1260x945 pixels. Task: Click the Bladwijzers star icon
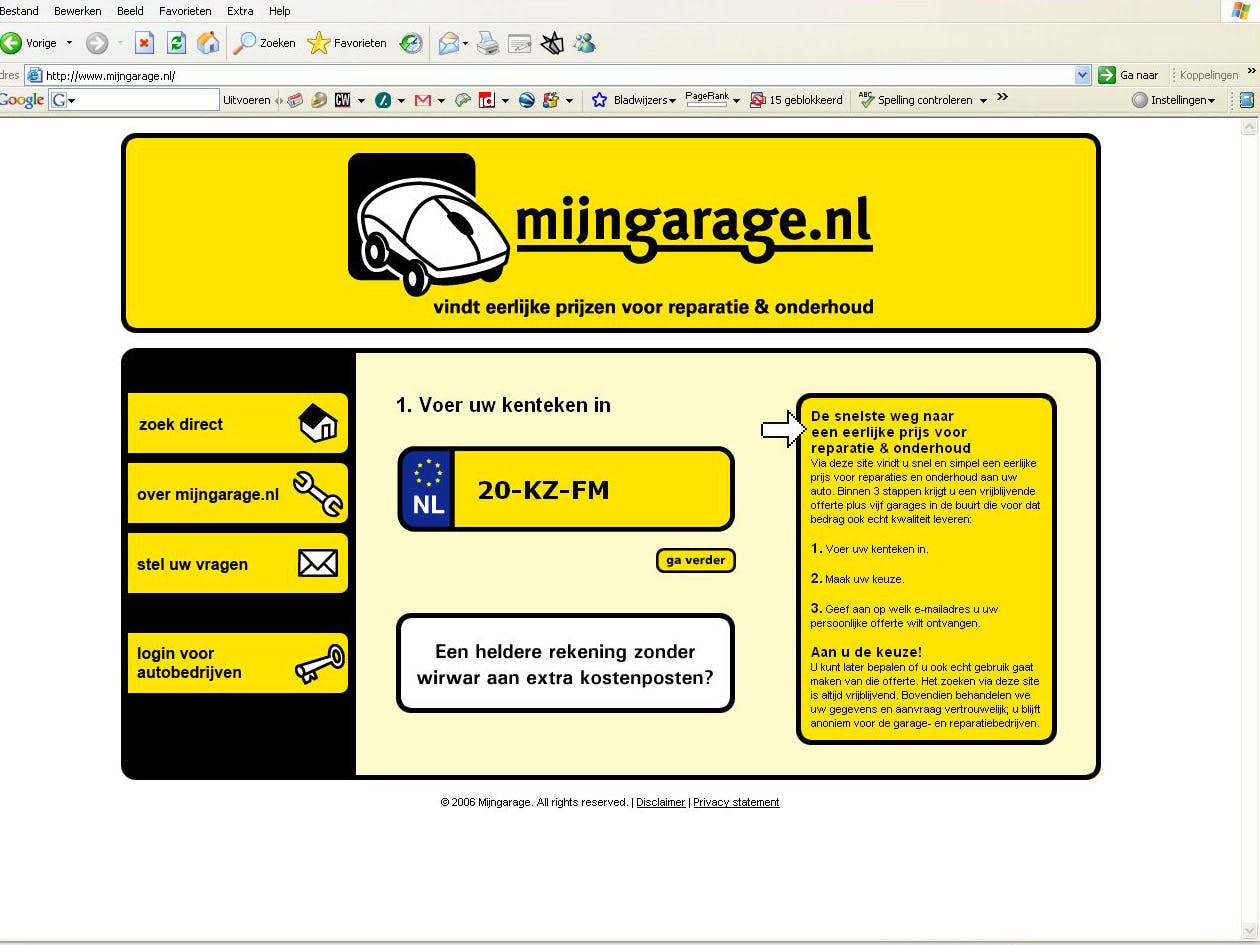pos(599,100)
